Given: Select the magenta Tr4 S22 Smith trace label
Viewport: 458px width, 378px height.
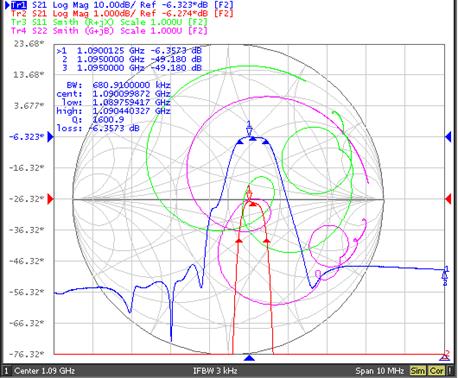Looking at the screenshot, I should (109, 31).
